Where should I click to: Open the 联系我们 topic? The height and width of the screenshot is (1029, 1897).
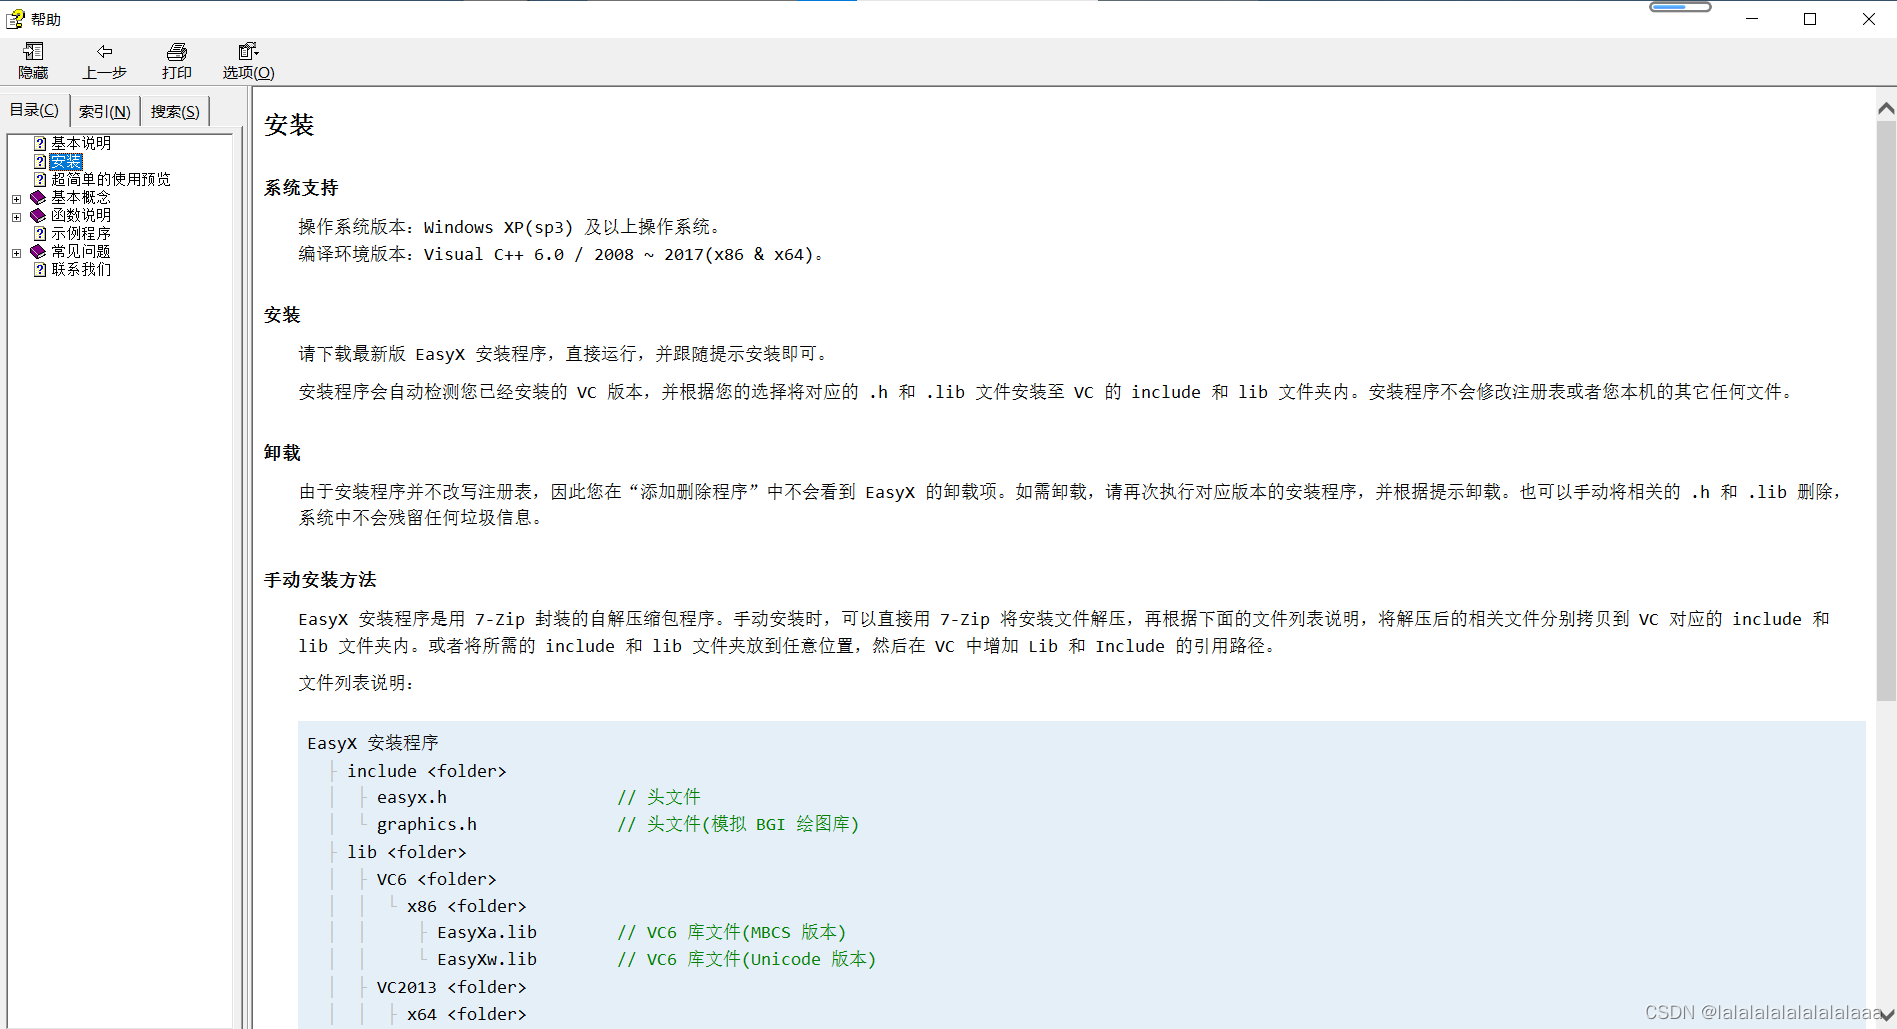coord(81,270)
